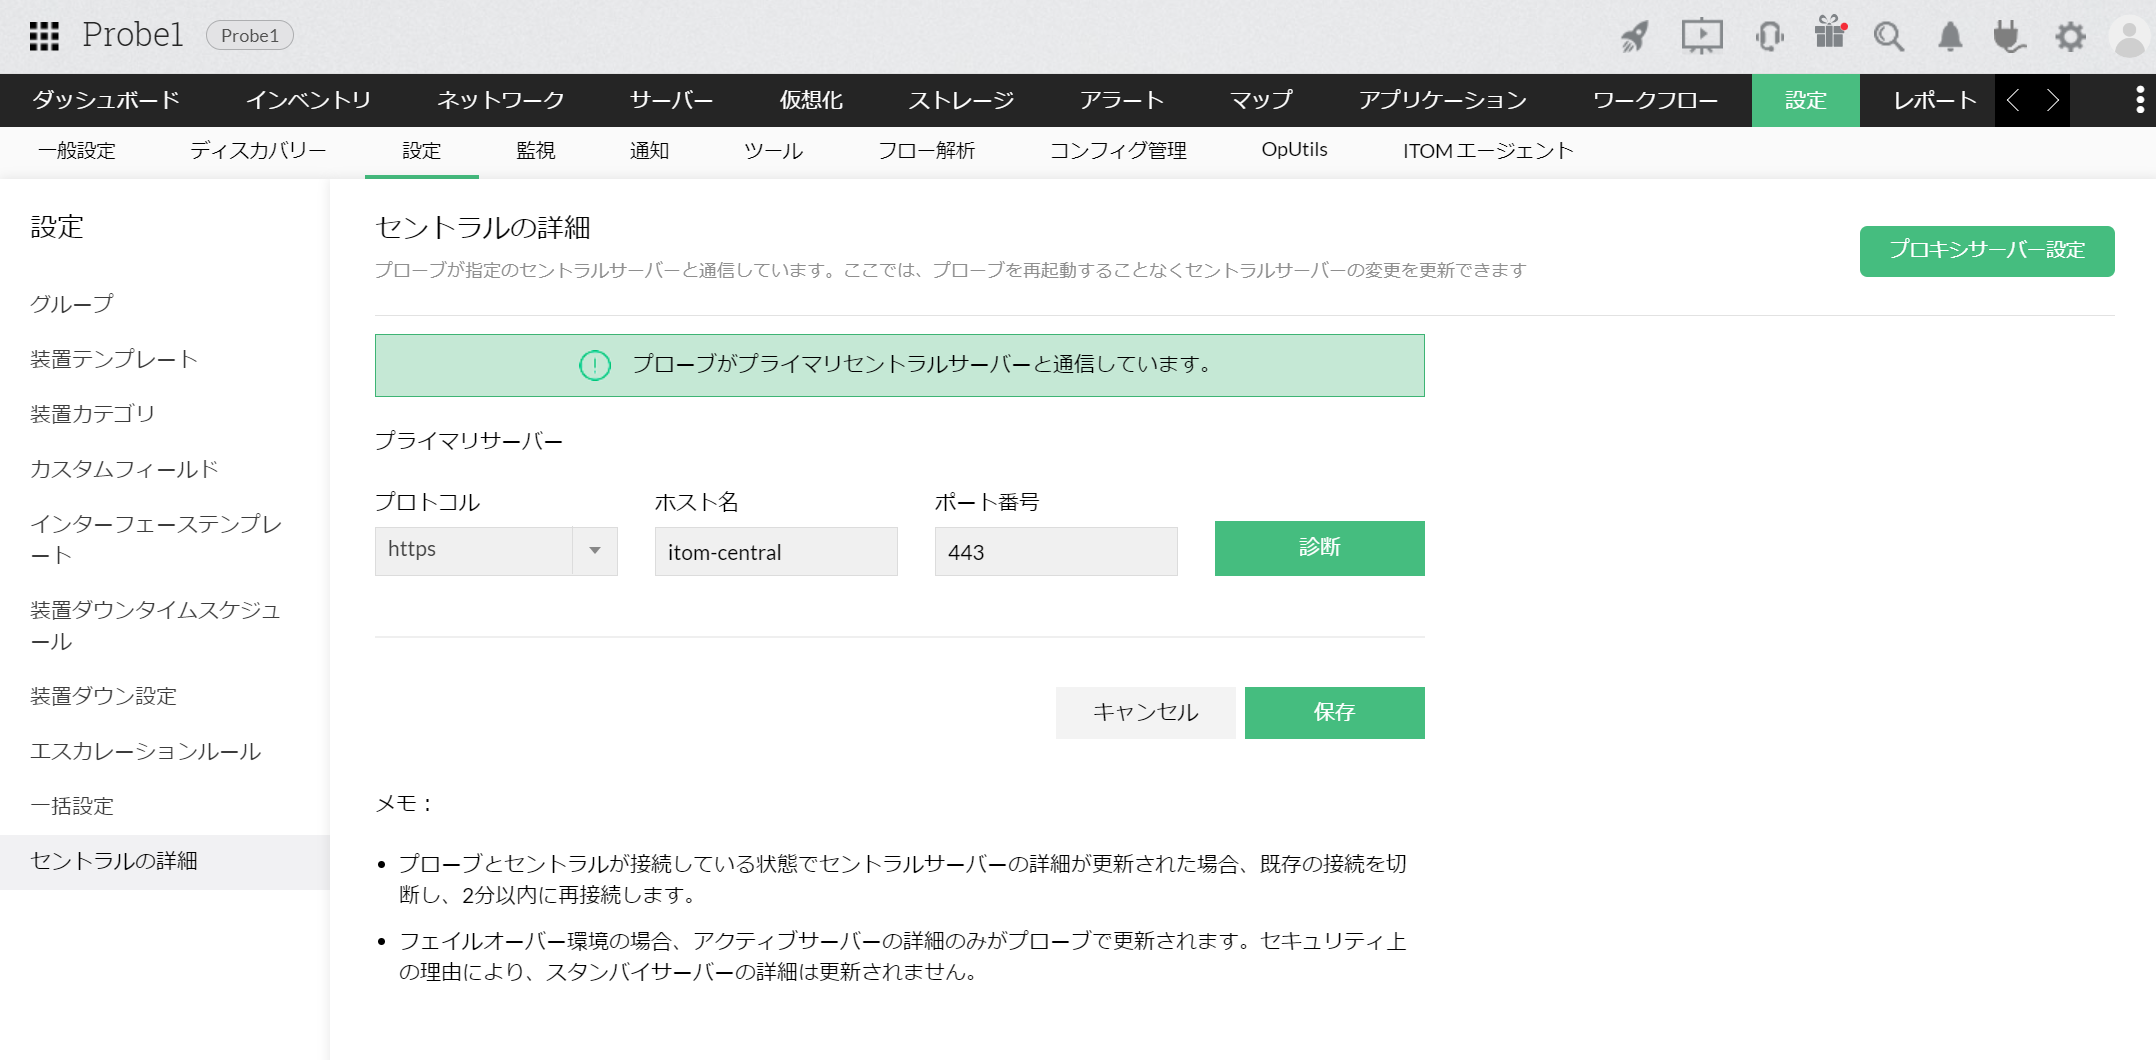Switch to the アラート tab
The width and height of the screenshot is (2156, 1060).
tap(1121, 100)
